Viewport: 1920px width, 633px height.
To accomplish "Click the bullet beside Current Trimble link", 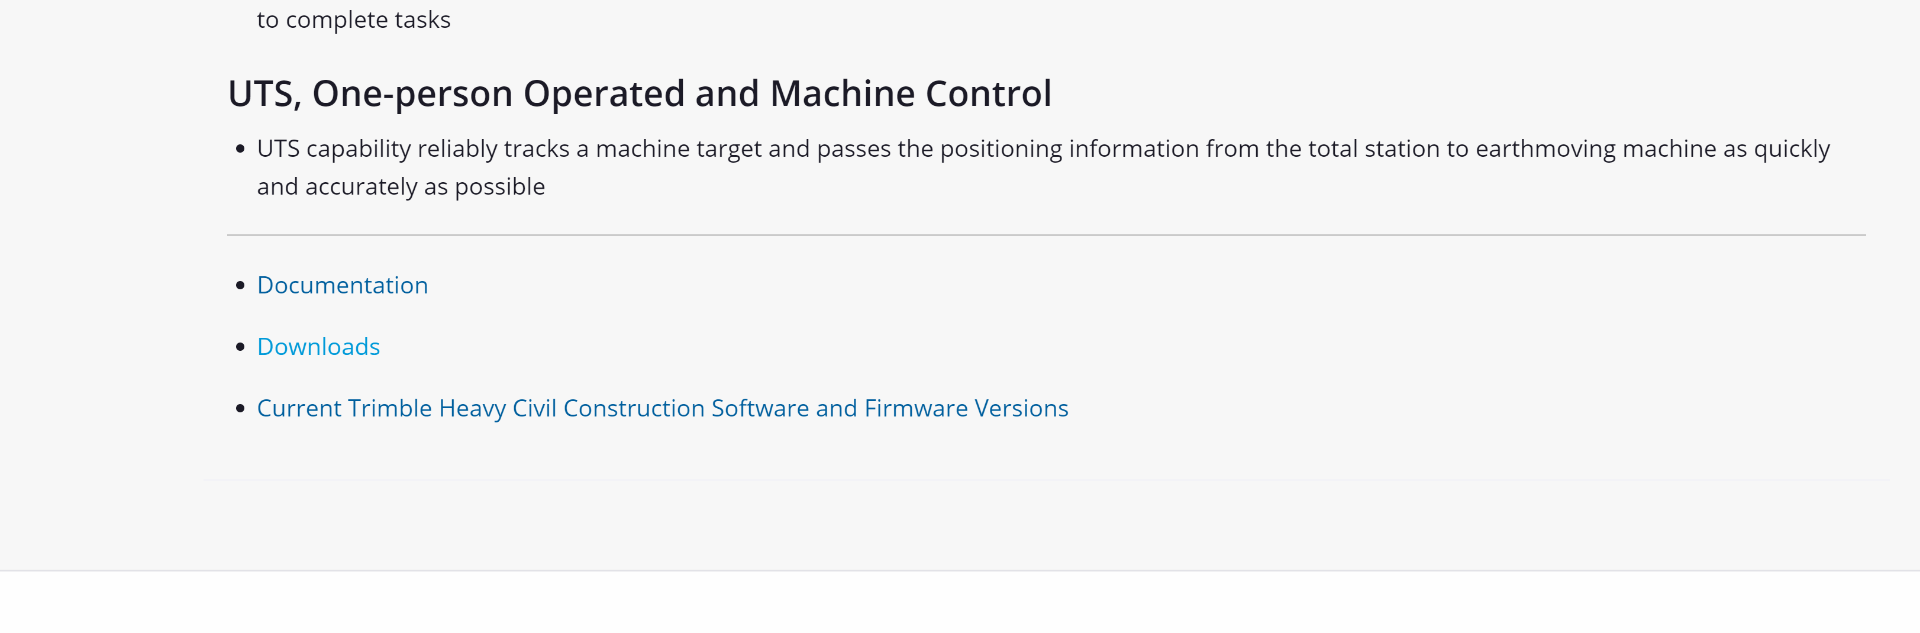I will coord(240,409).
